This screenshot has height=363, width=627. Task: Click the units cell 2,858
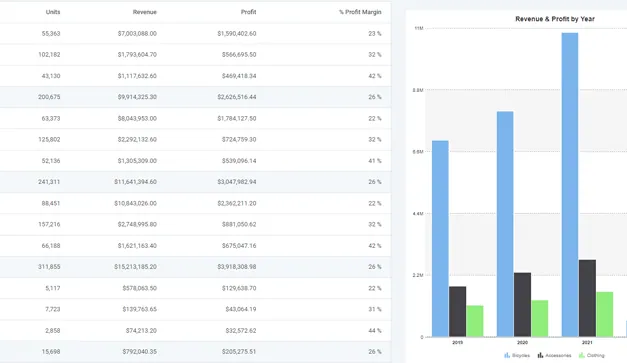point(53,331)
